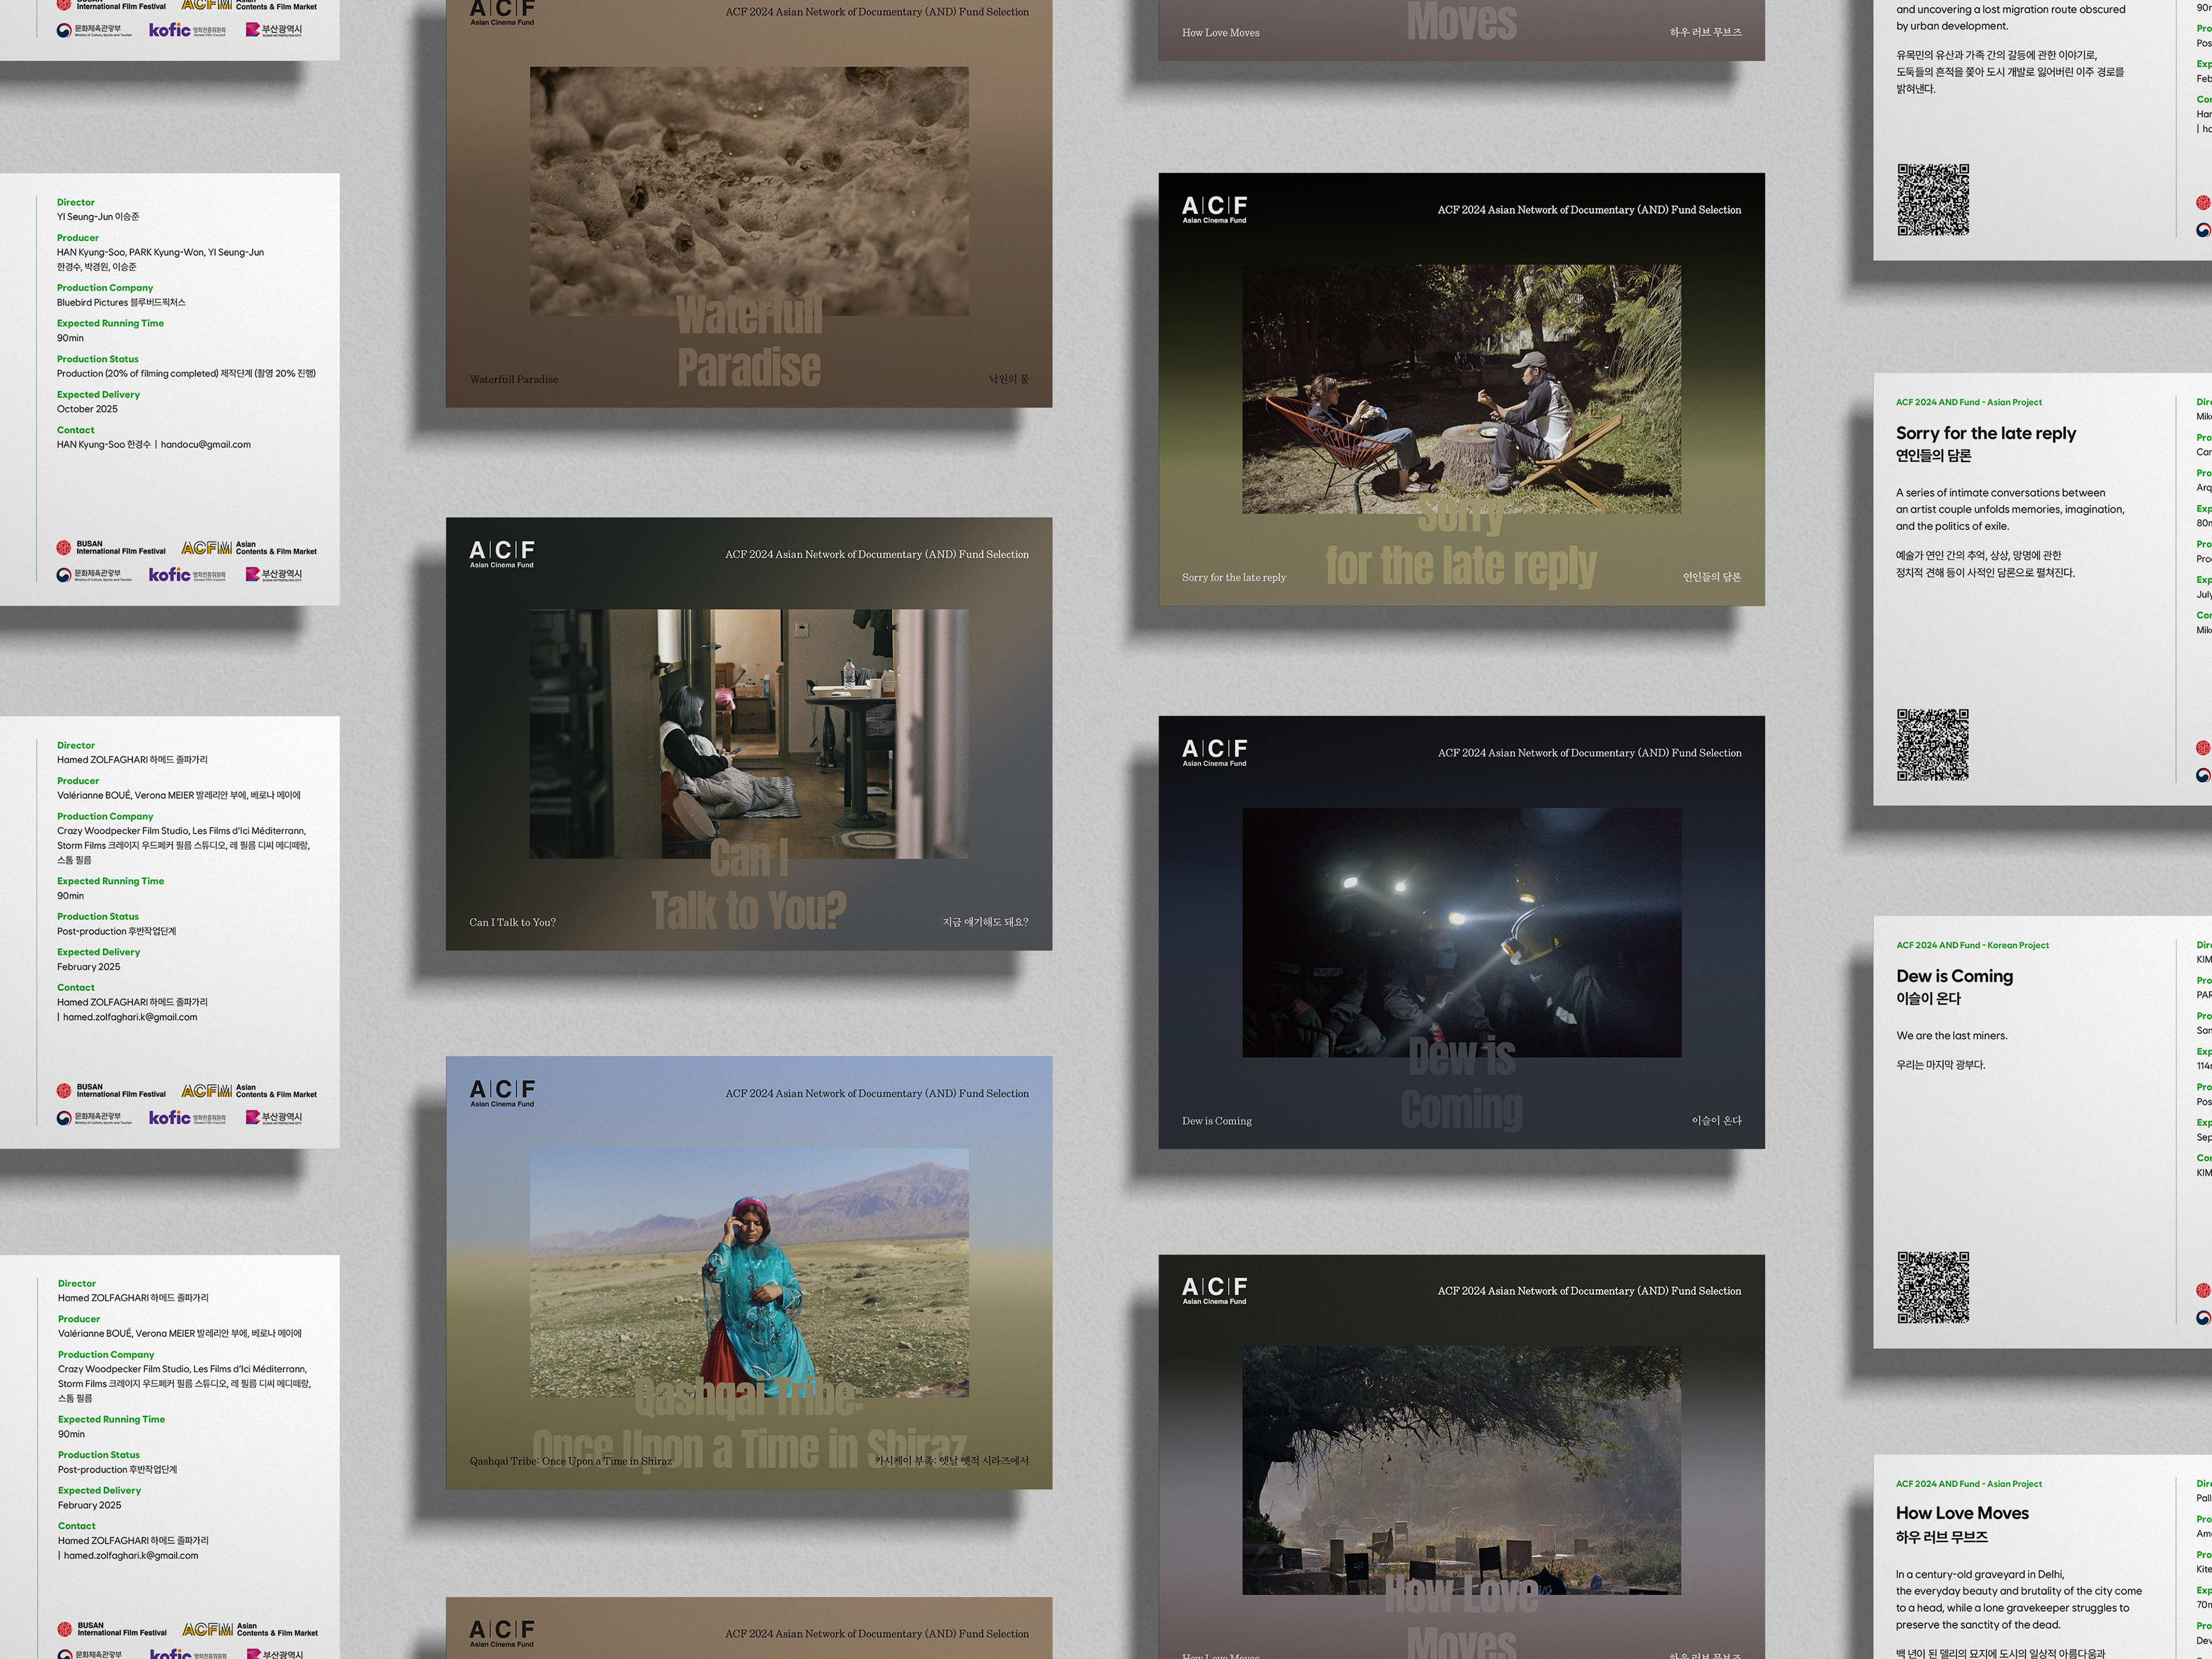2212x1659 pixels.
Task: Select the miners with headlamps image
Action: point(1461,931)
